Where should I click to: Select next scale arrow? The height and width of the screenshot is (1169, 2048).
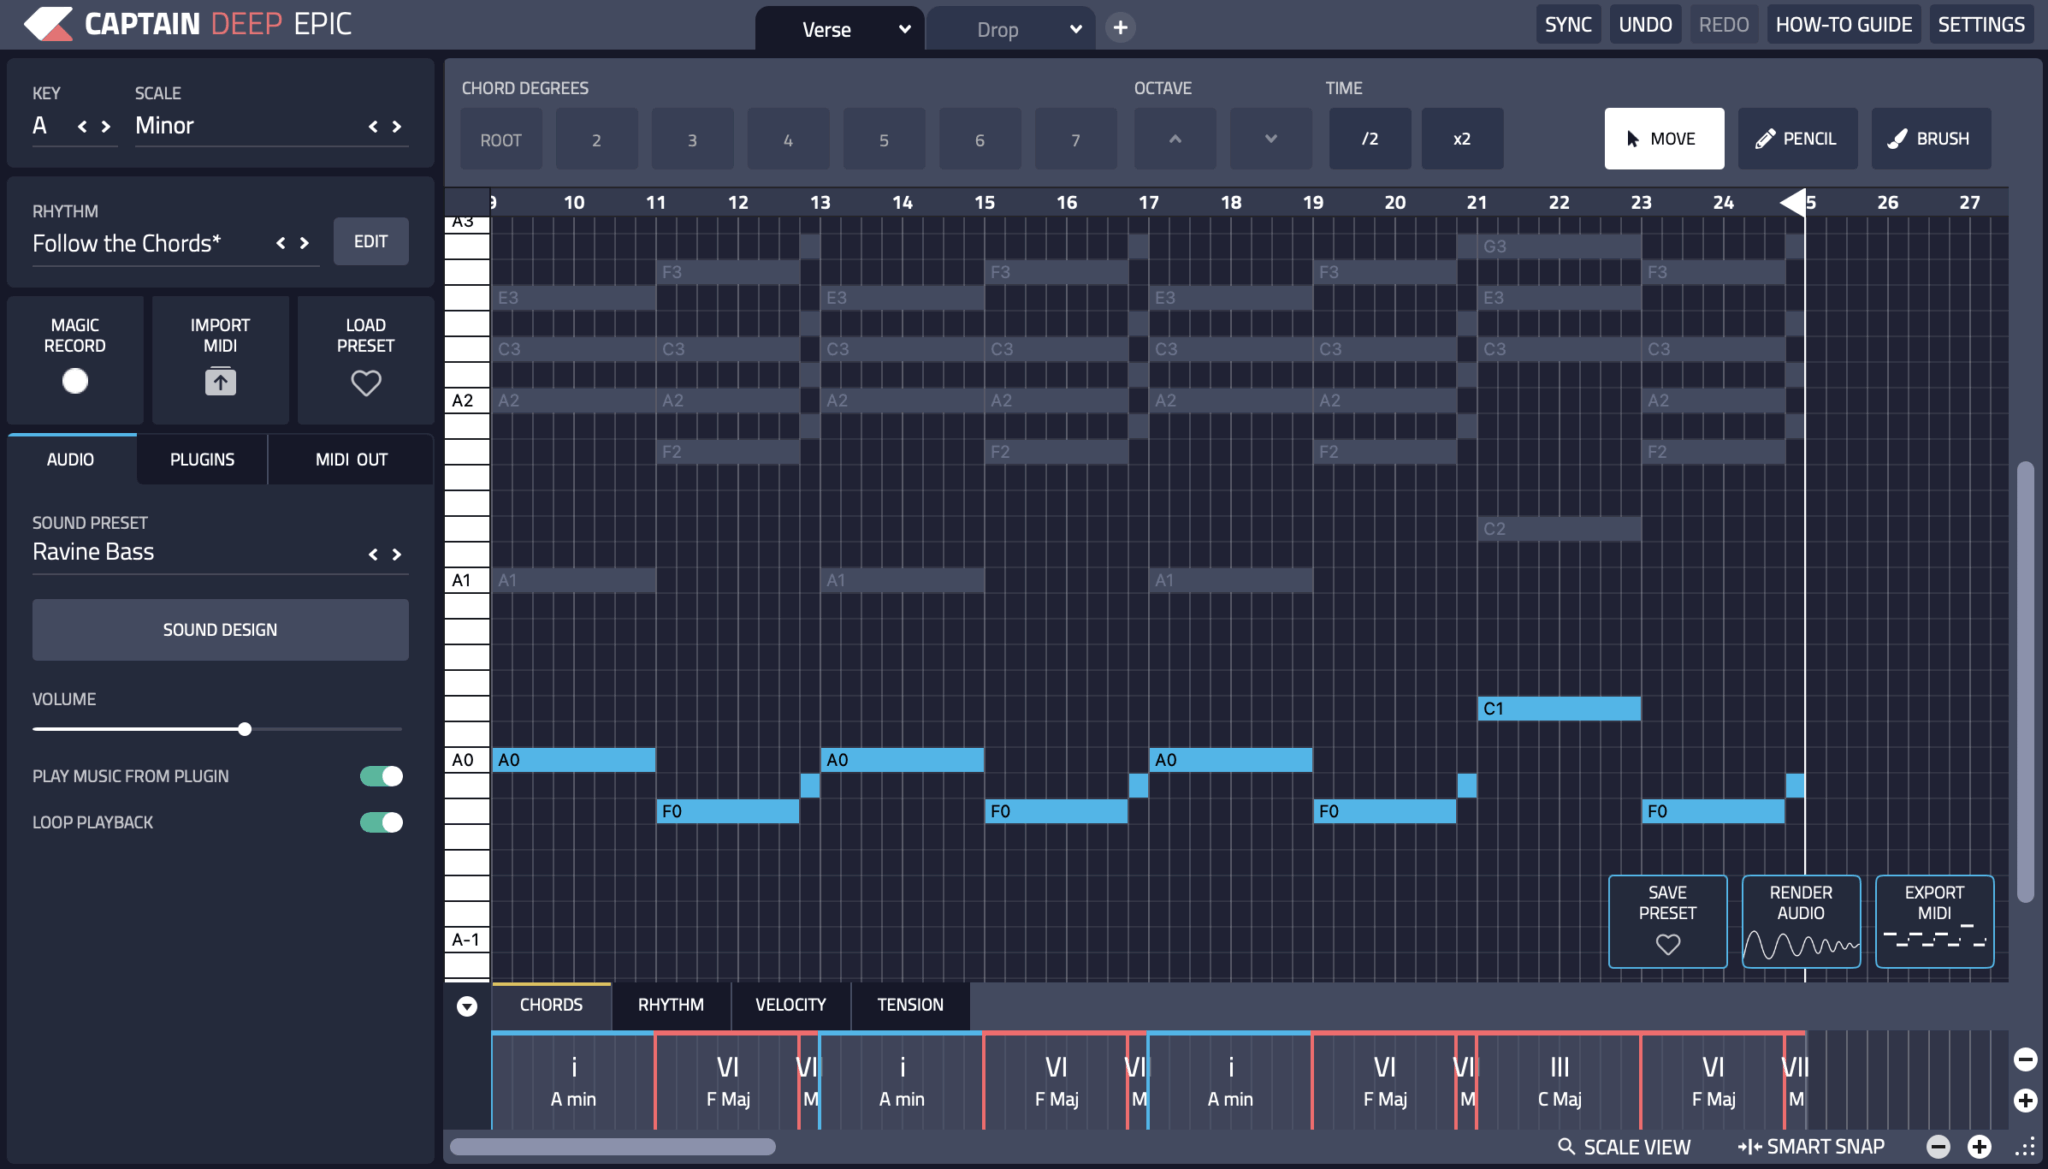pos(397,126)
